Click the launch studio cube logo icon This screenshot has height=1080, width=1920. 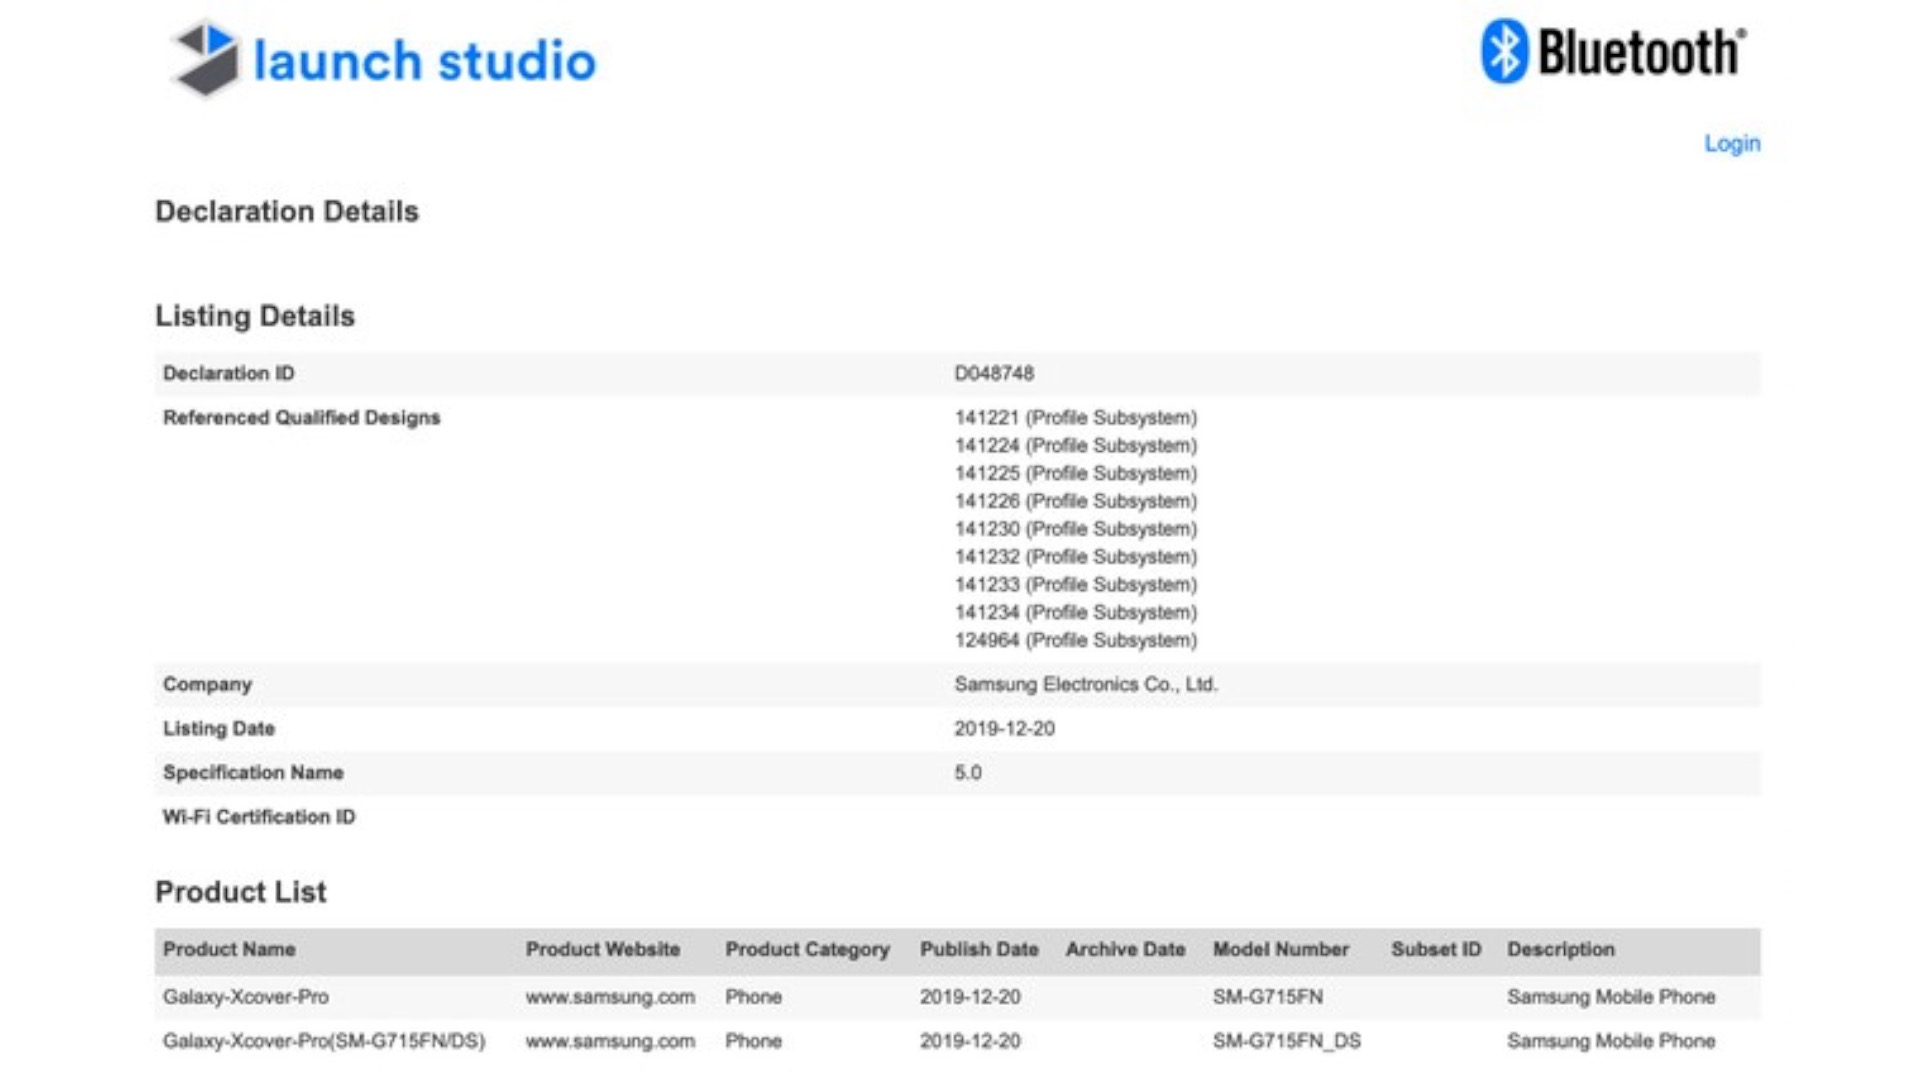pyautogui.click(x=206, y=58)
